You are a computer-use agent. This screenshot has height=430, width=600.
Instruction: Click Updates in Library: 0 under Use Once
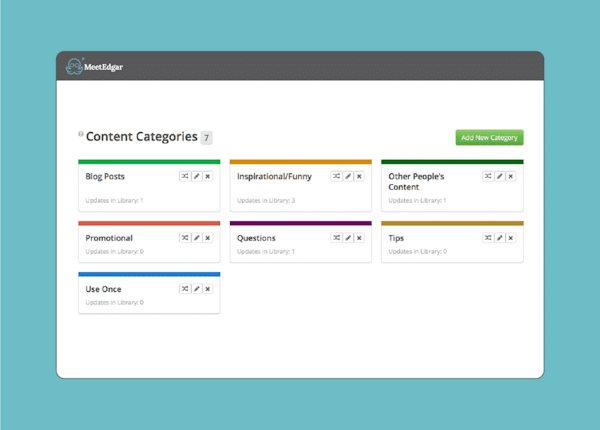tap(114, 302)
